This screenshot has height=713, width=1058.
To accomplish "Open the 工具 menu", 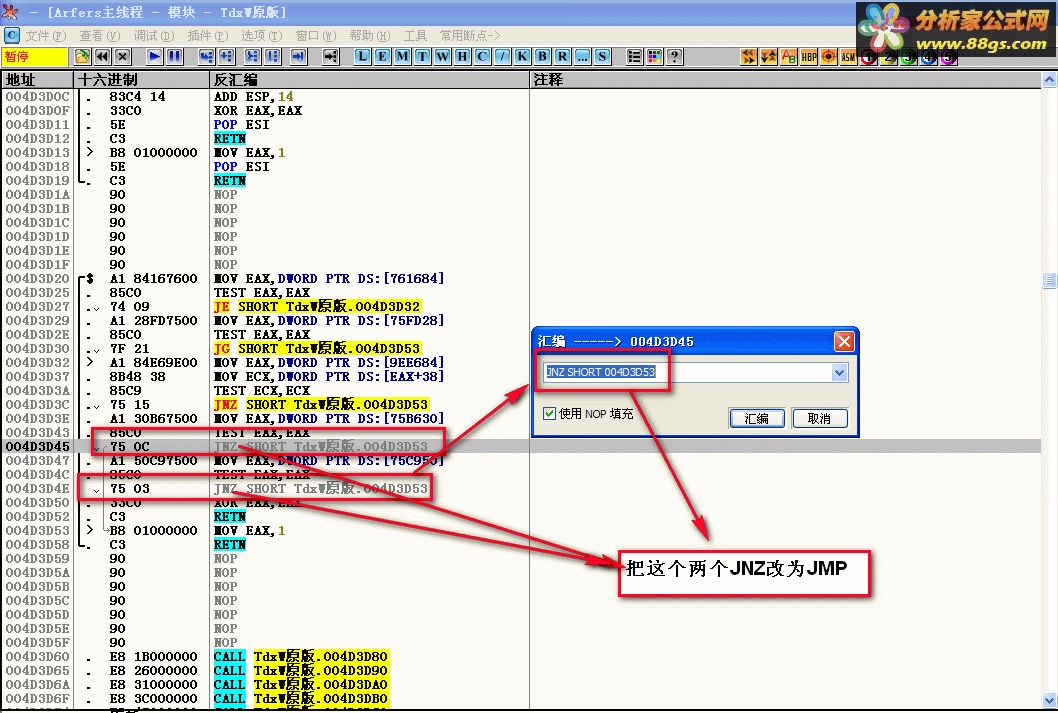I will pos(416,35).
